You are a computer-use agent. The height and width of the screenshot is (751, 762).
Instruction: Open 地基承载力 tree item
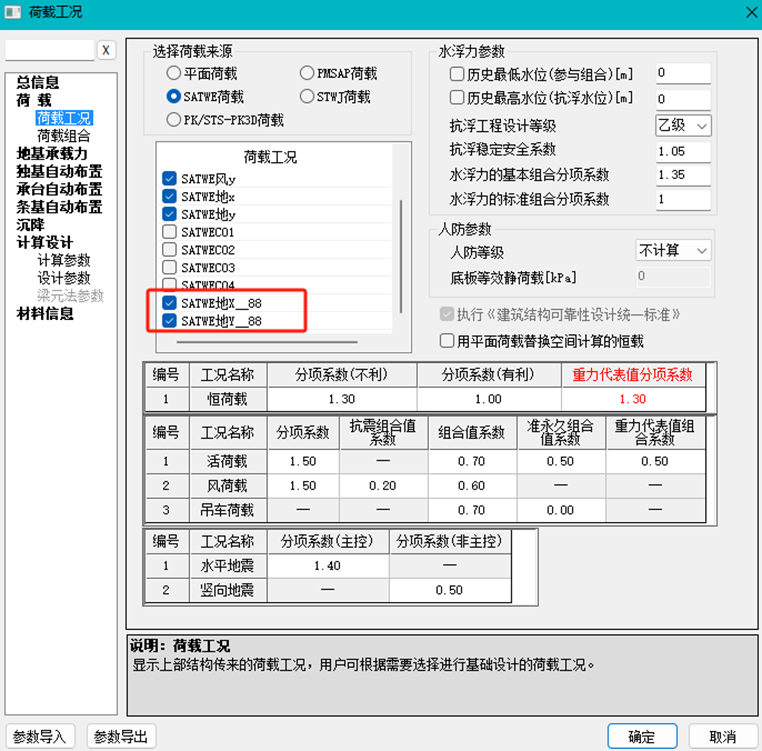[x=52, y=154]
